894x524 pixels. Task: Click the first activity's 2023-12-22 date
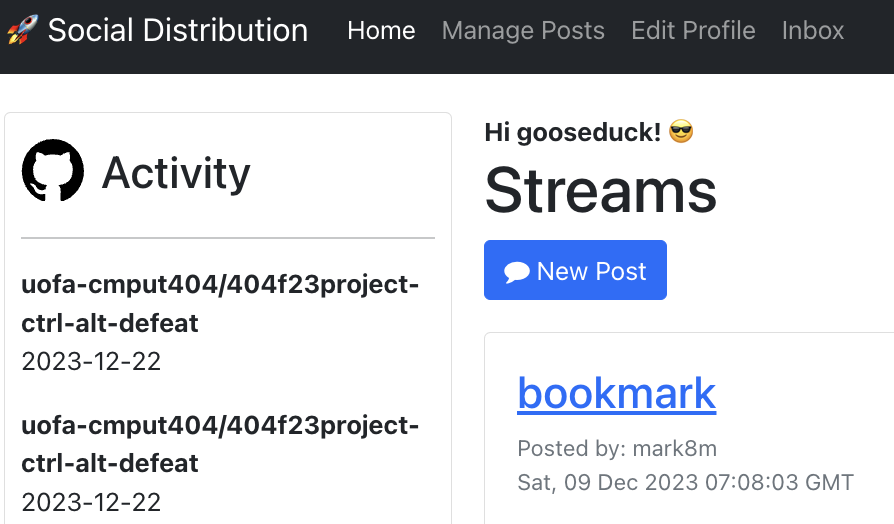[91, 361]
